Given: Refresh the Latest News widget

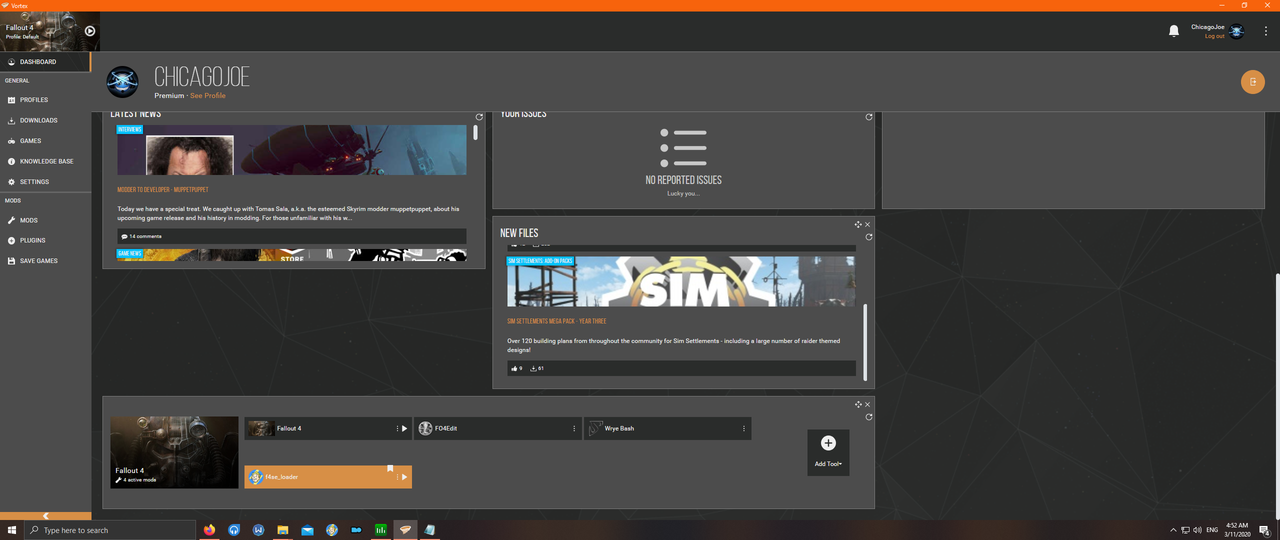Looking at the screenshot, I should 479,117.
